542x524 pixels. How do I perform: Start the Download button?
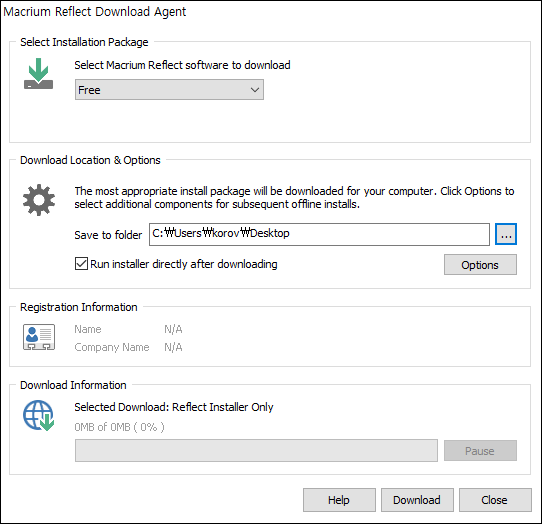tap(417, 500)
